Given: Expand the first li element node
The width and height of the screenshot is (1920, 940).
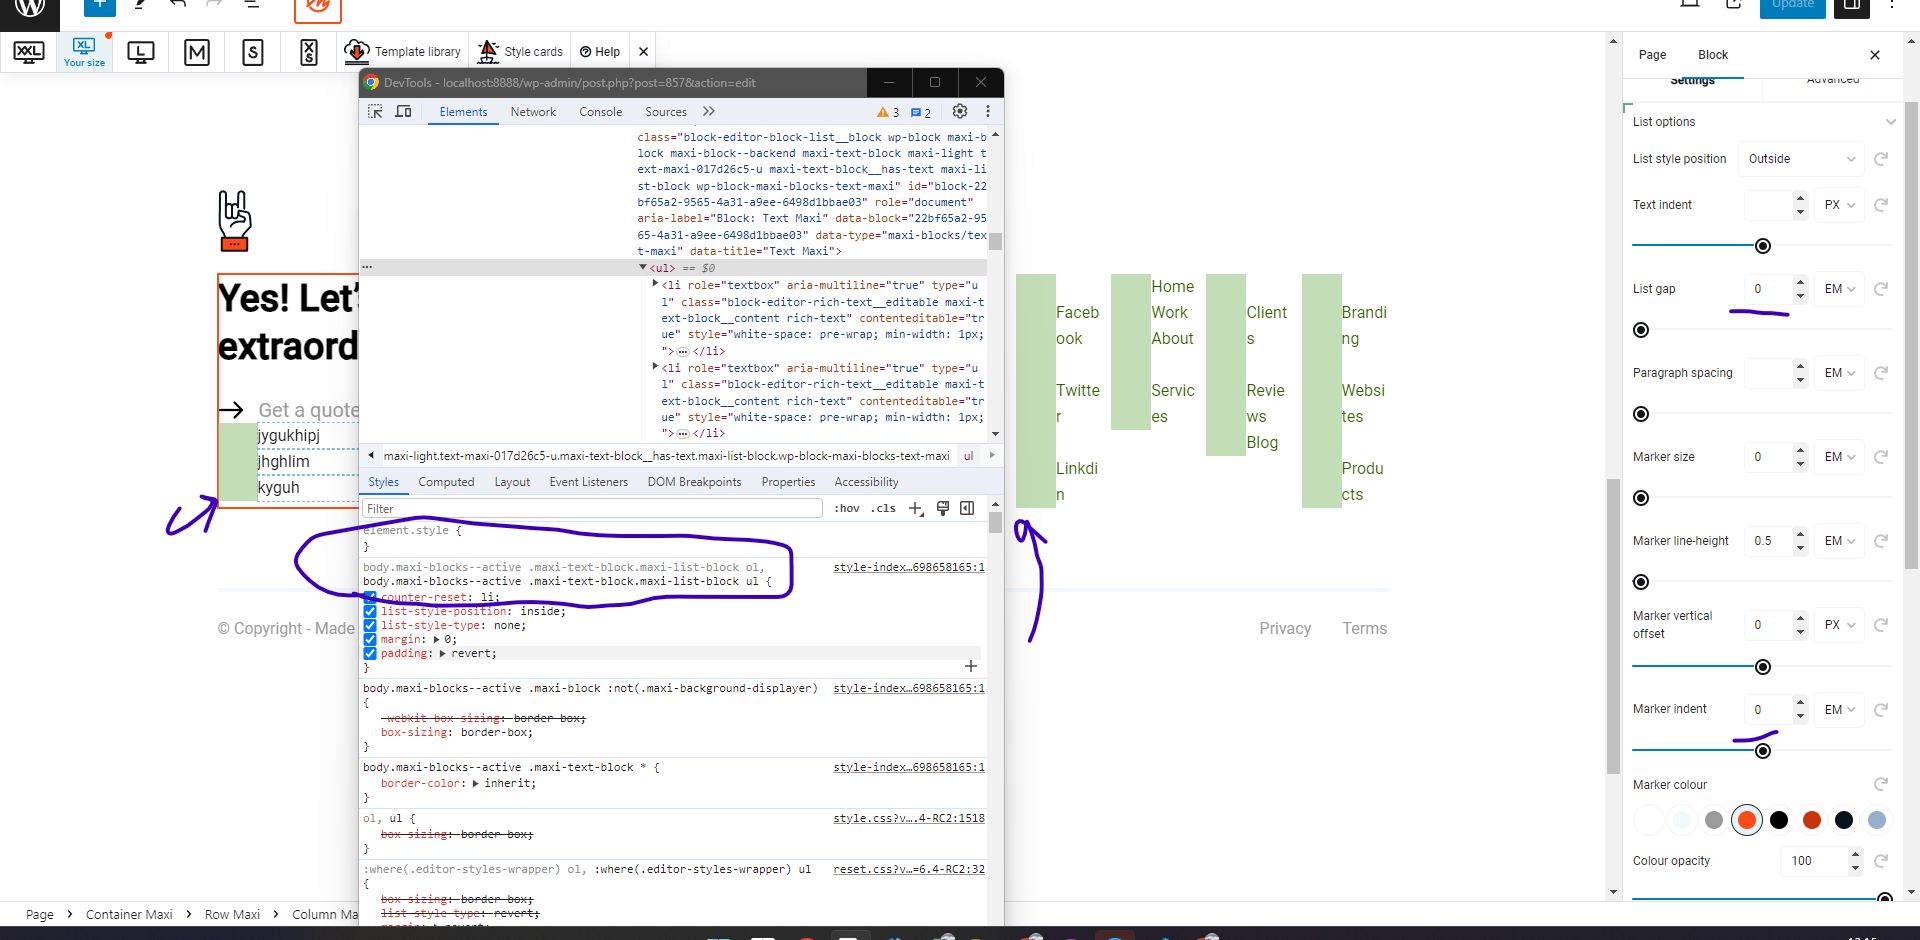Looking at the screenshot, I should (655, 285).
